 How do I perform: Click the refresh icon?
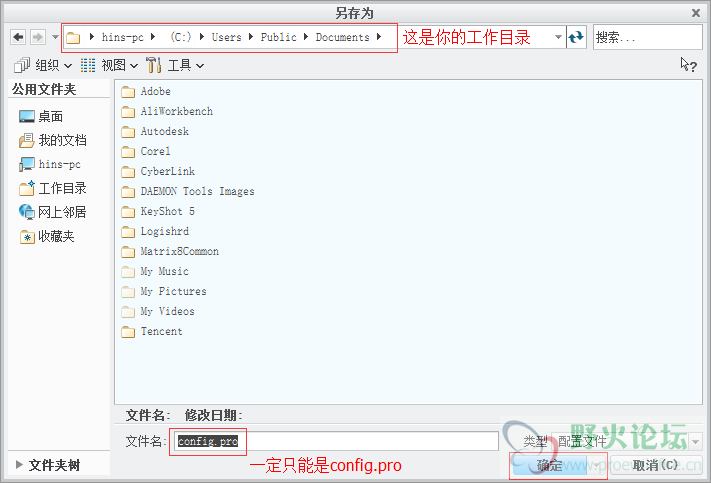(x=576, y=37)
